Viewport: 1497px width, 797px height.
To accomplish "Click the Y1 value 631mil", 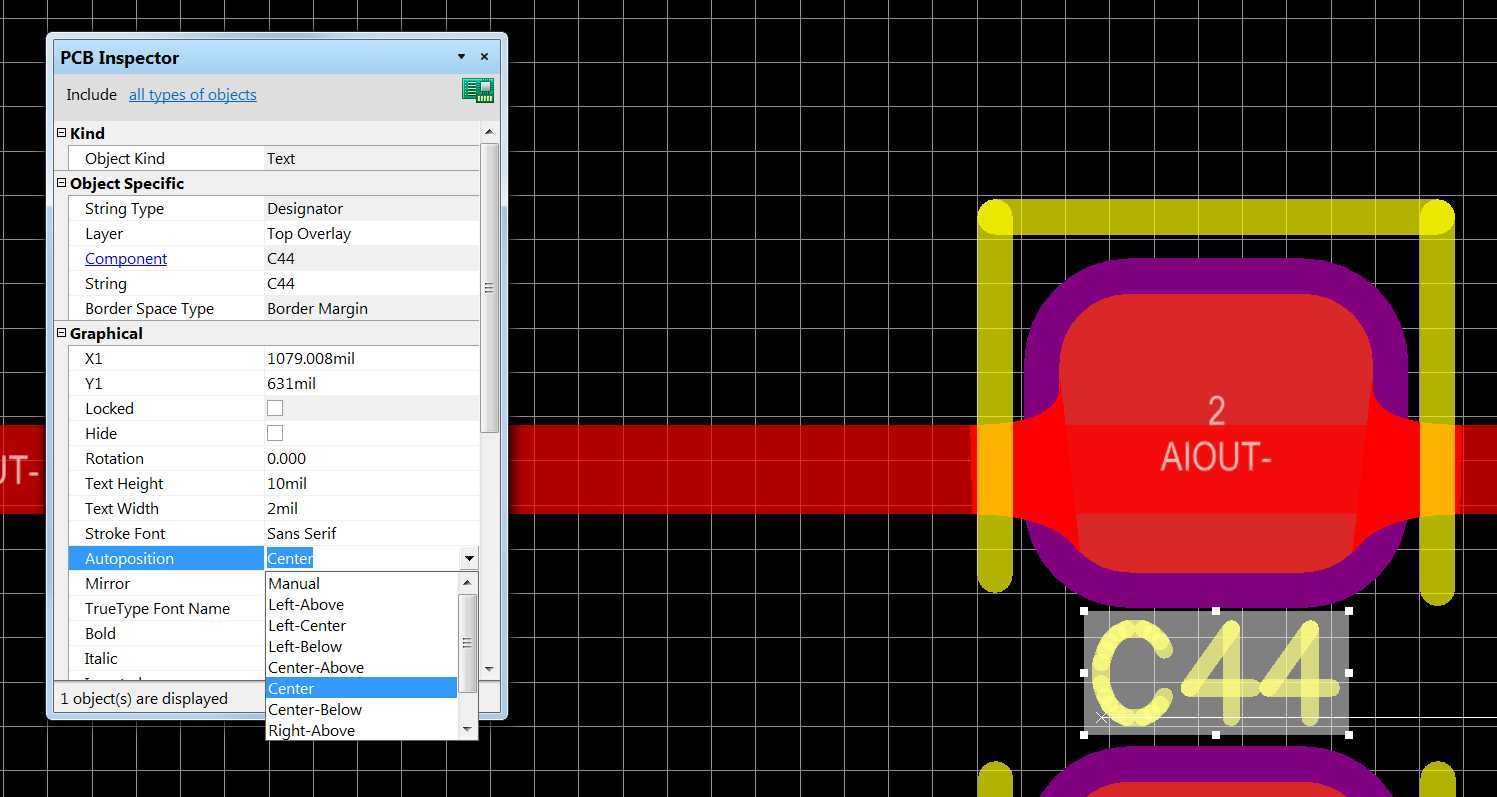I will [291, 383].
